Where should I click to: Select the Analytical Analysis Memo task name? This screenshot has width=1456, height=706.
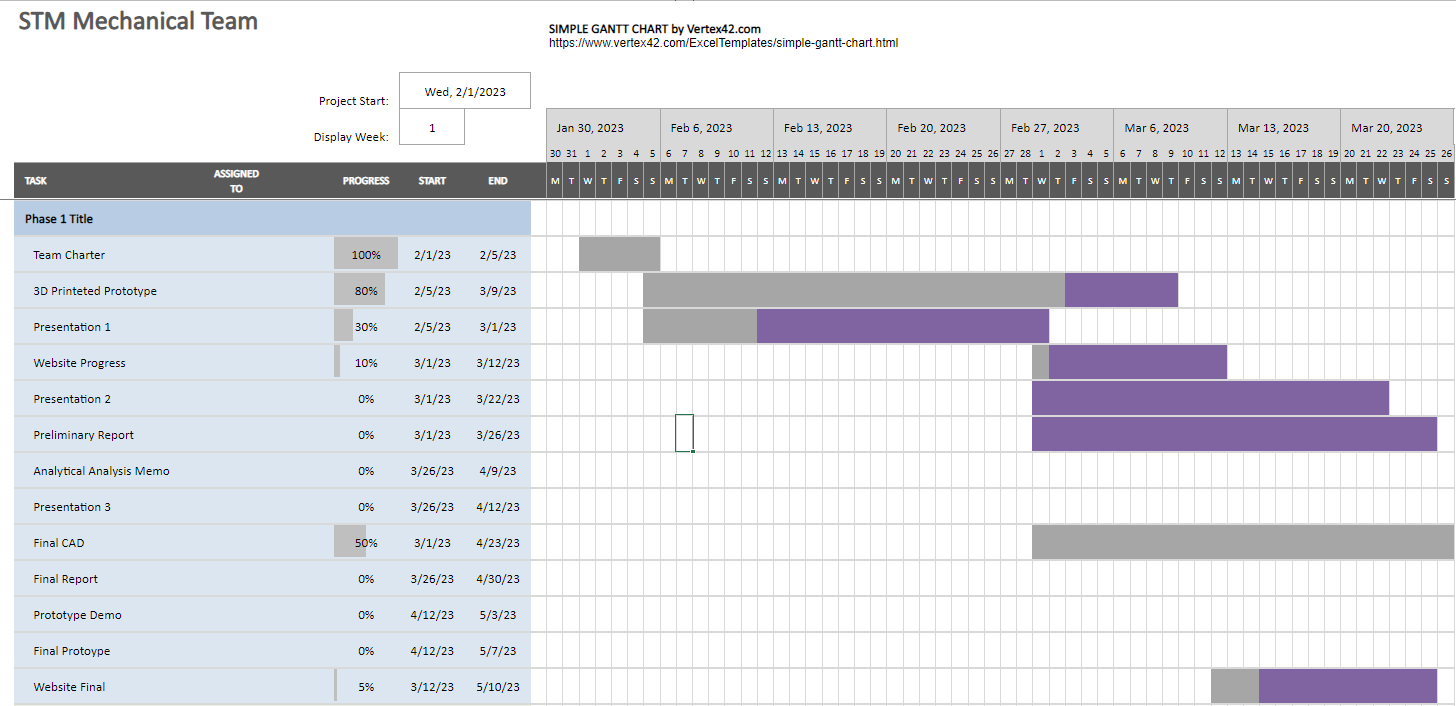(101, 471)
